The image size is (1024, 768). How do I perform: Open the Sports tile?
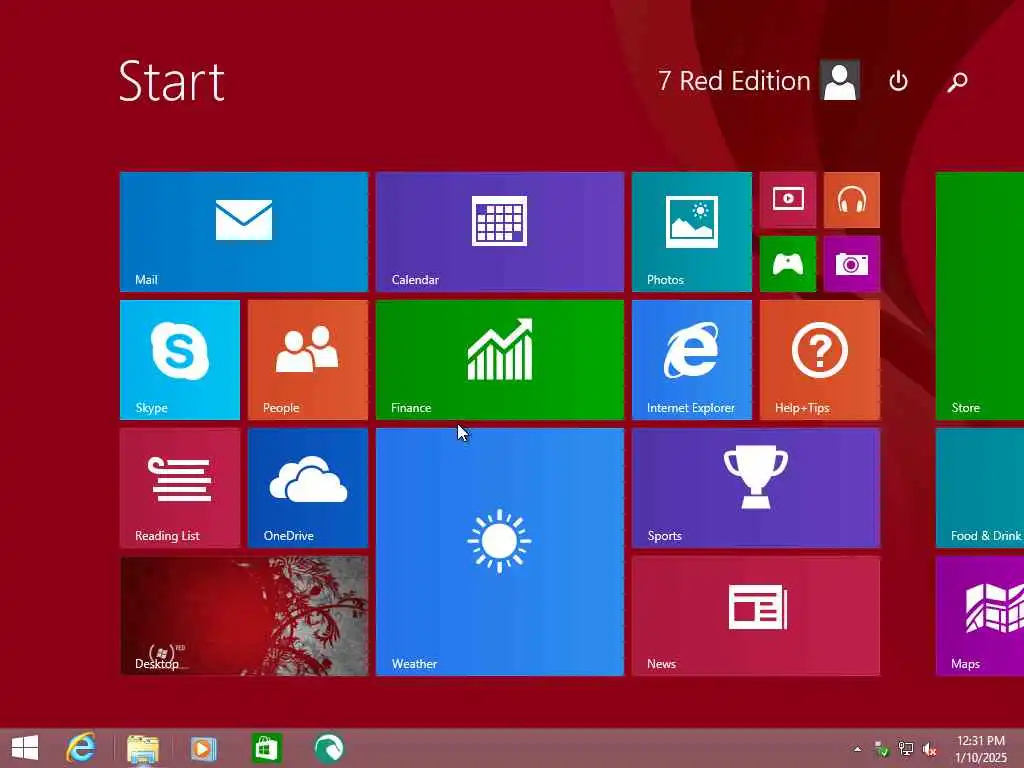(x=756, y=488)
